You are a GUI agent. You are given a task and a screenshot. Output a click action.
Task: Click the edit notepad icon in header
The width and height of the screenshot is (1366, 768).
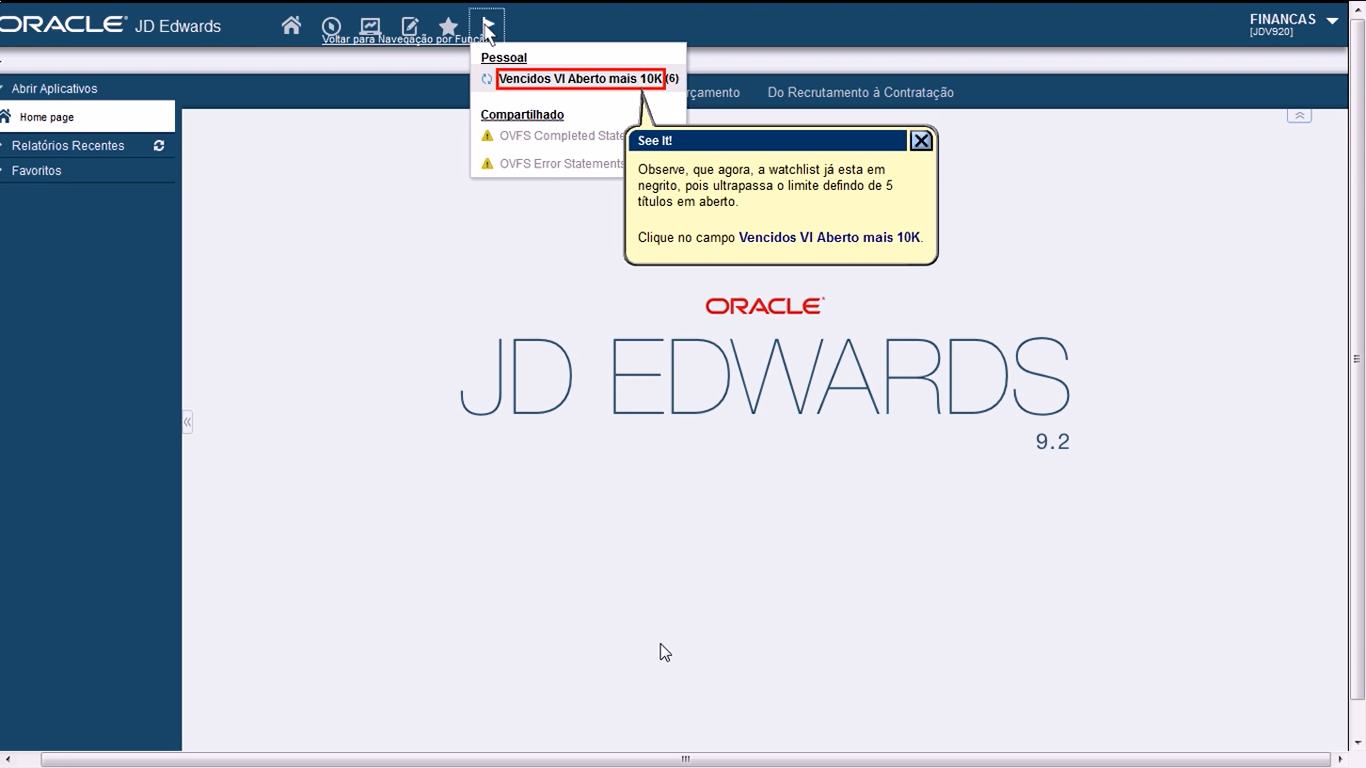click(x=410, y=26)
